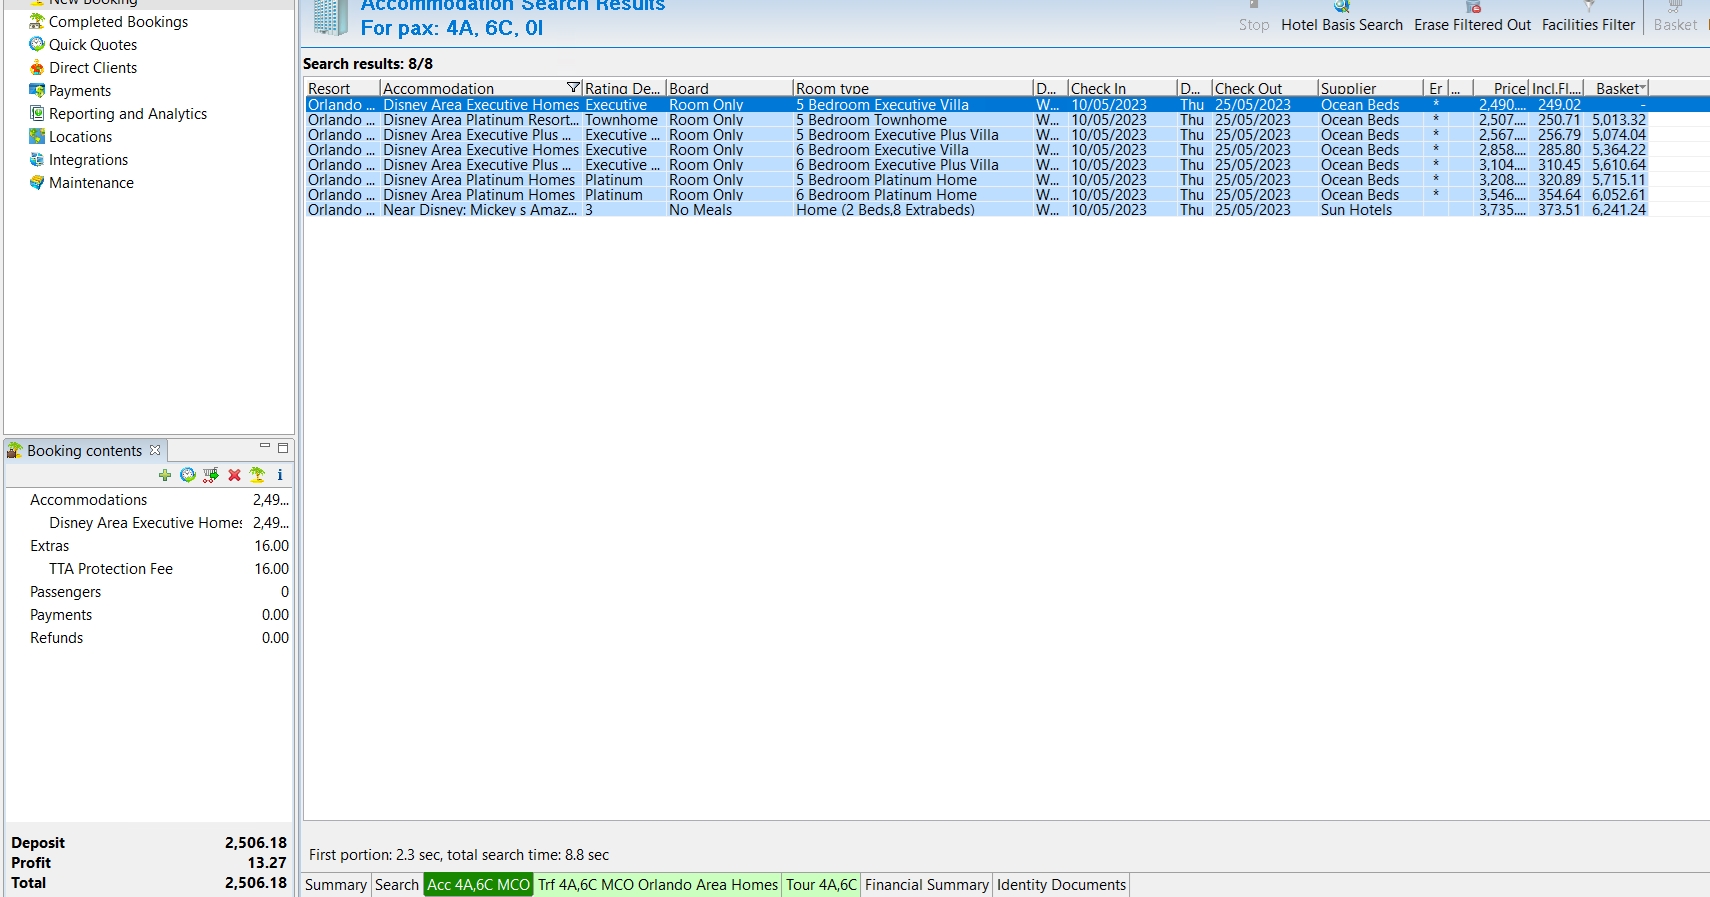Click the Quick Quotes clock icon
The image size is (1710, 897).
click(37, 44)
